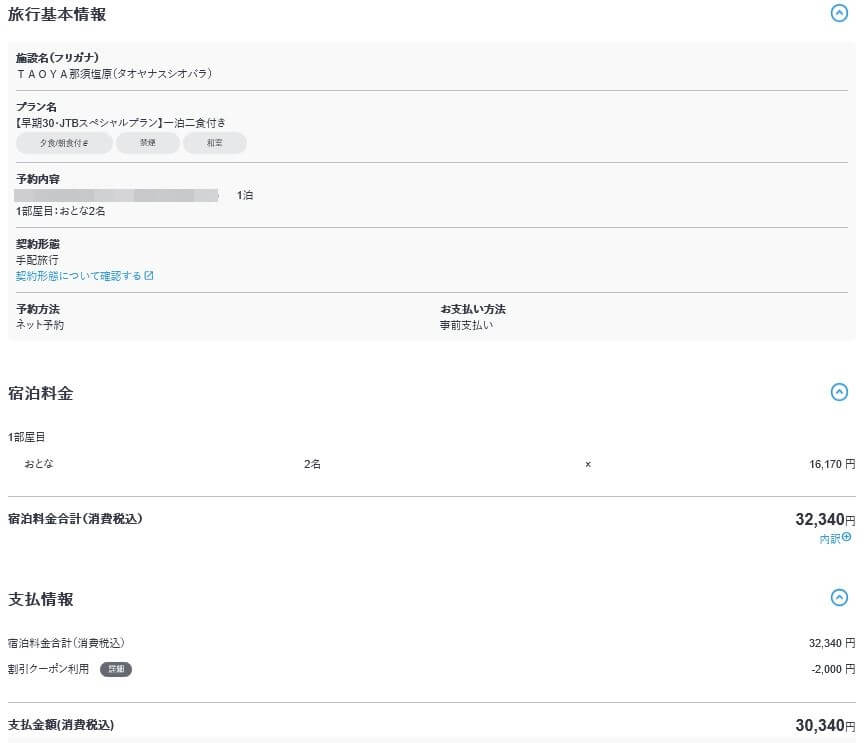Open the 内訳 breakdown link
Screen dimensions: 865x743
click(x=829, y=539)
